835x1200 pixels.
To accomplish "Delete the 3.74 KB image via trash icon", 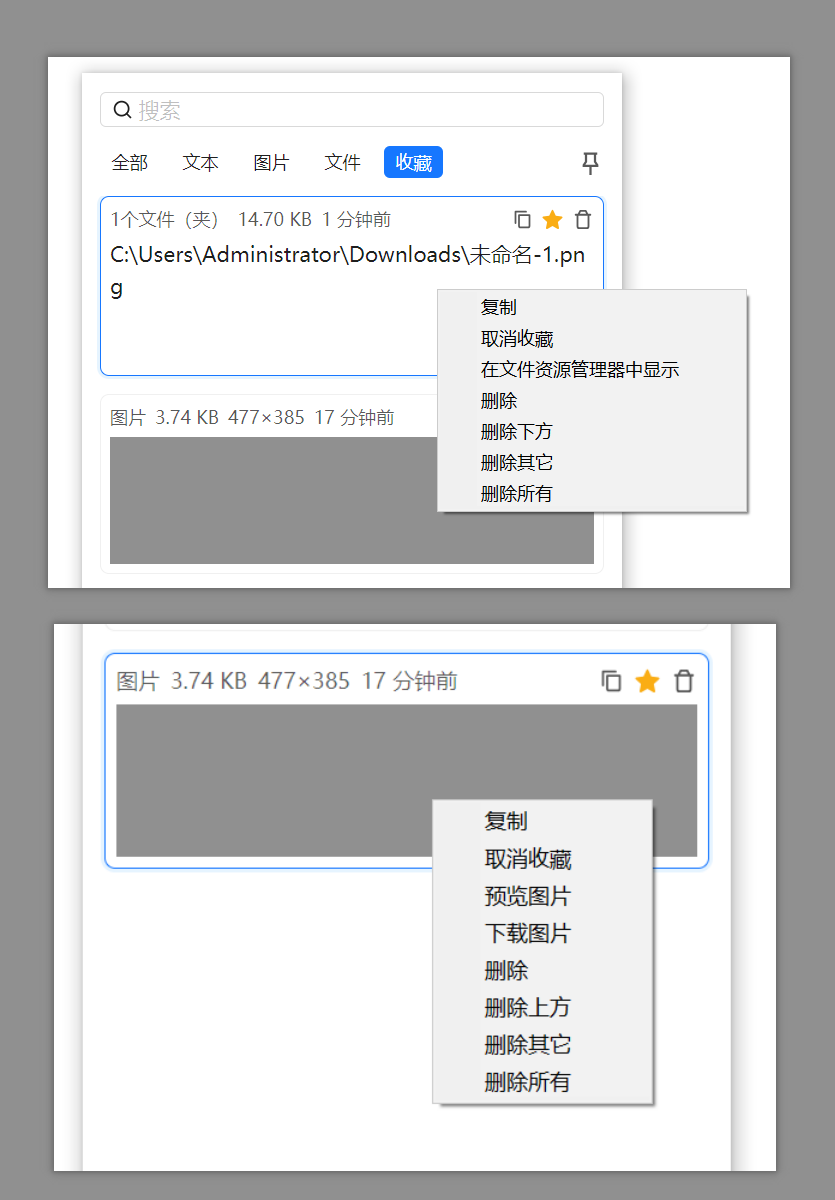I will point(684,681).
